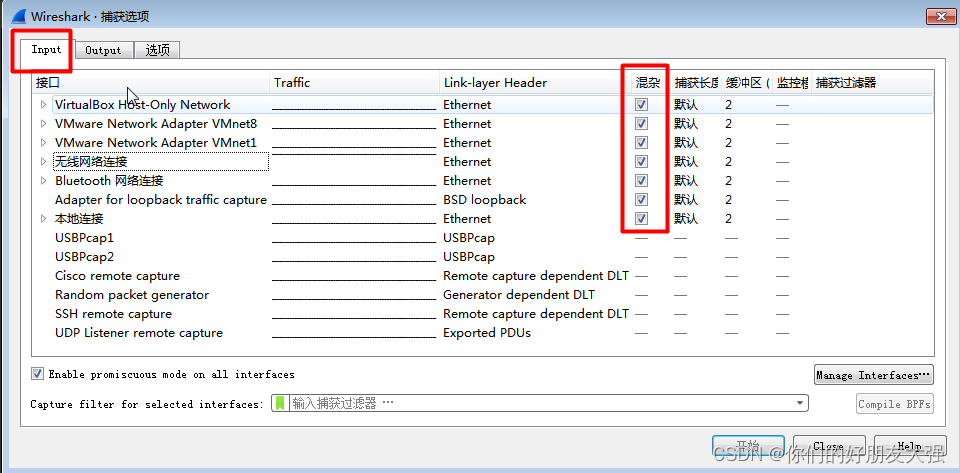Switch to the Input tab

click(47, 50)
